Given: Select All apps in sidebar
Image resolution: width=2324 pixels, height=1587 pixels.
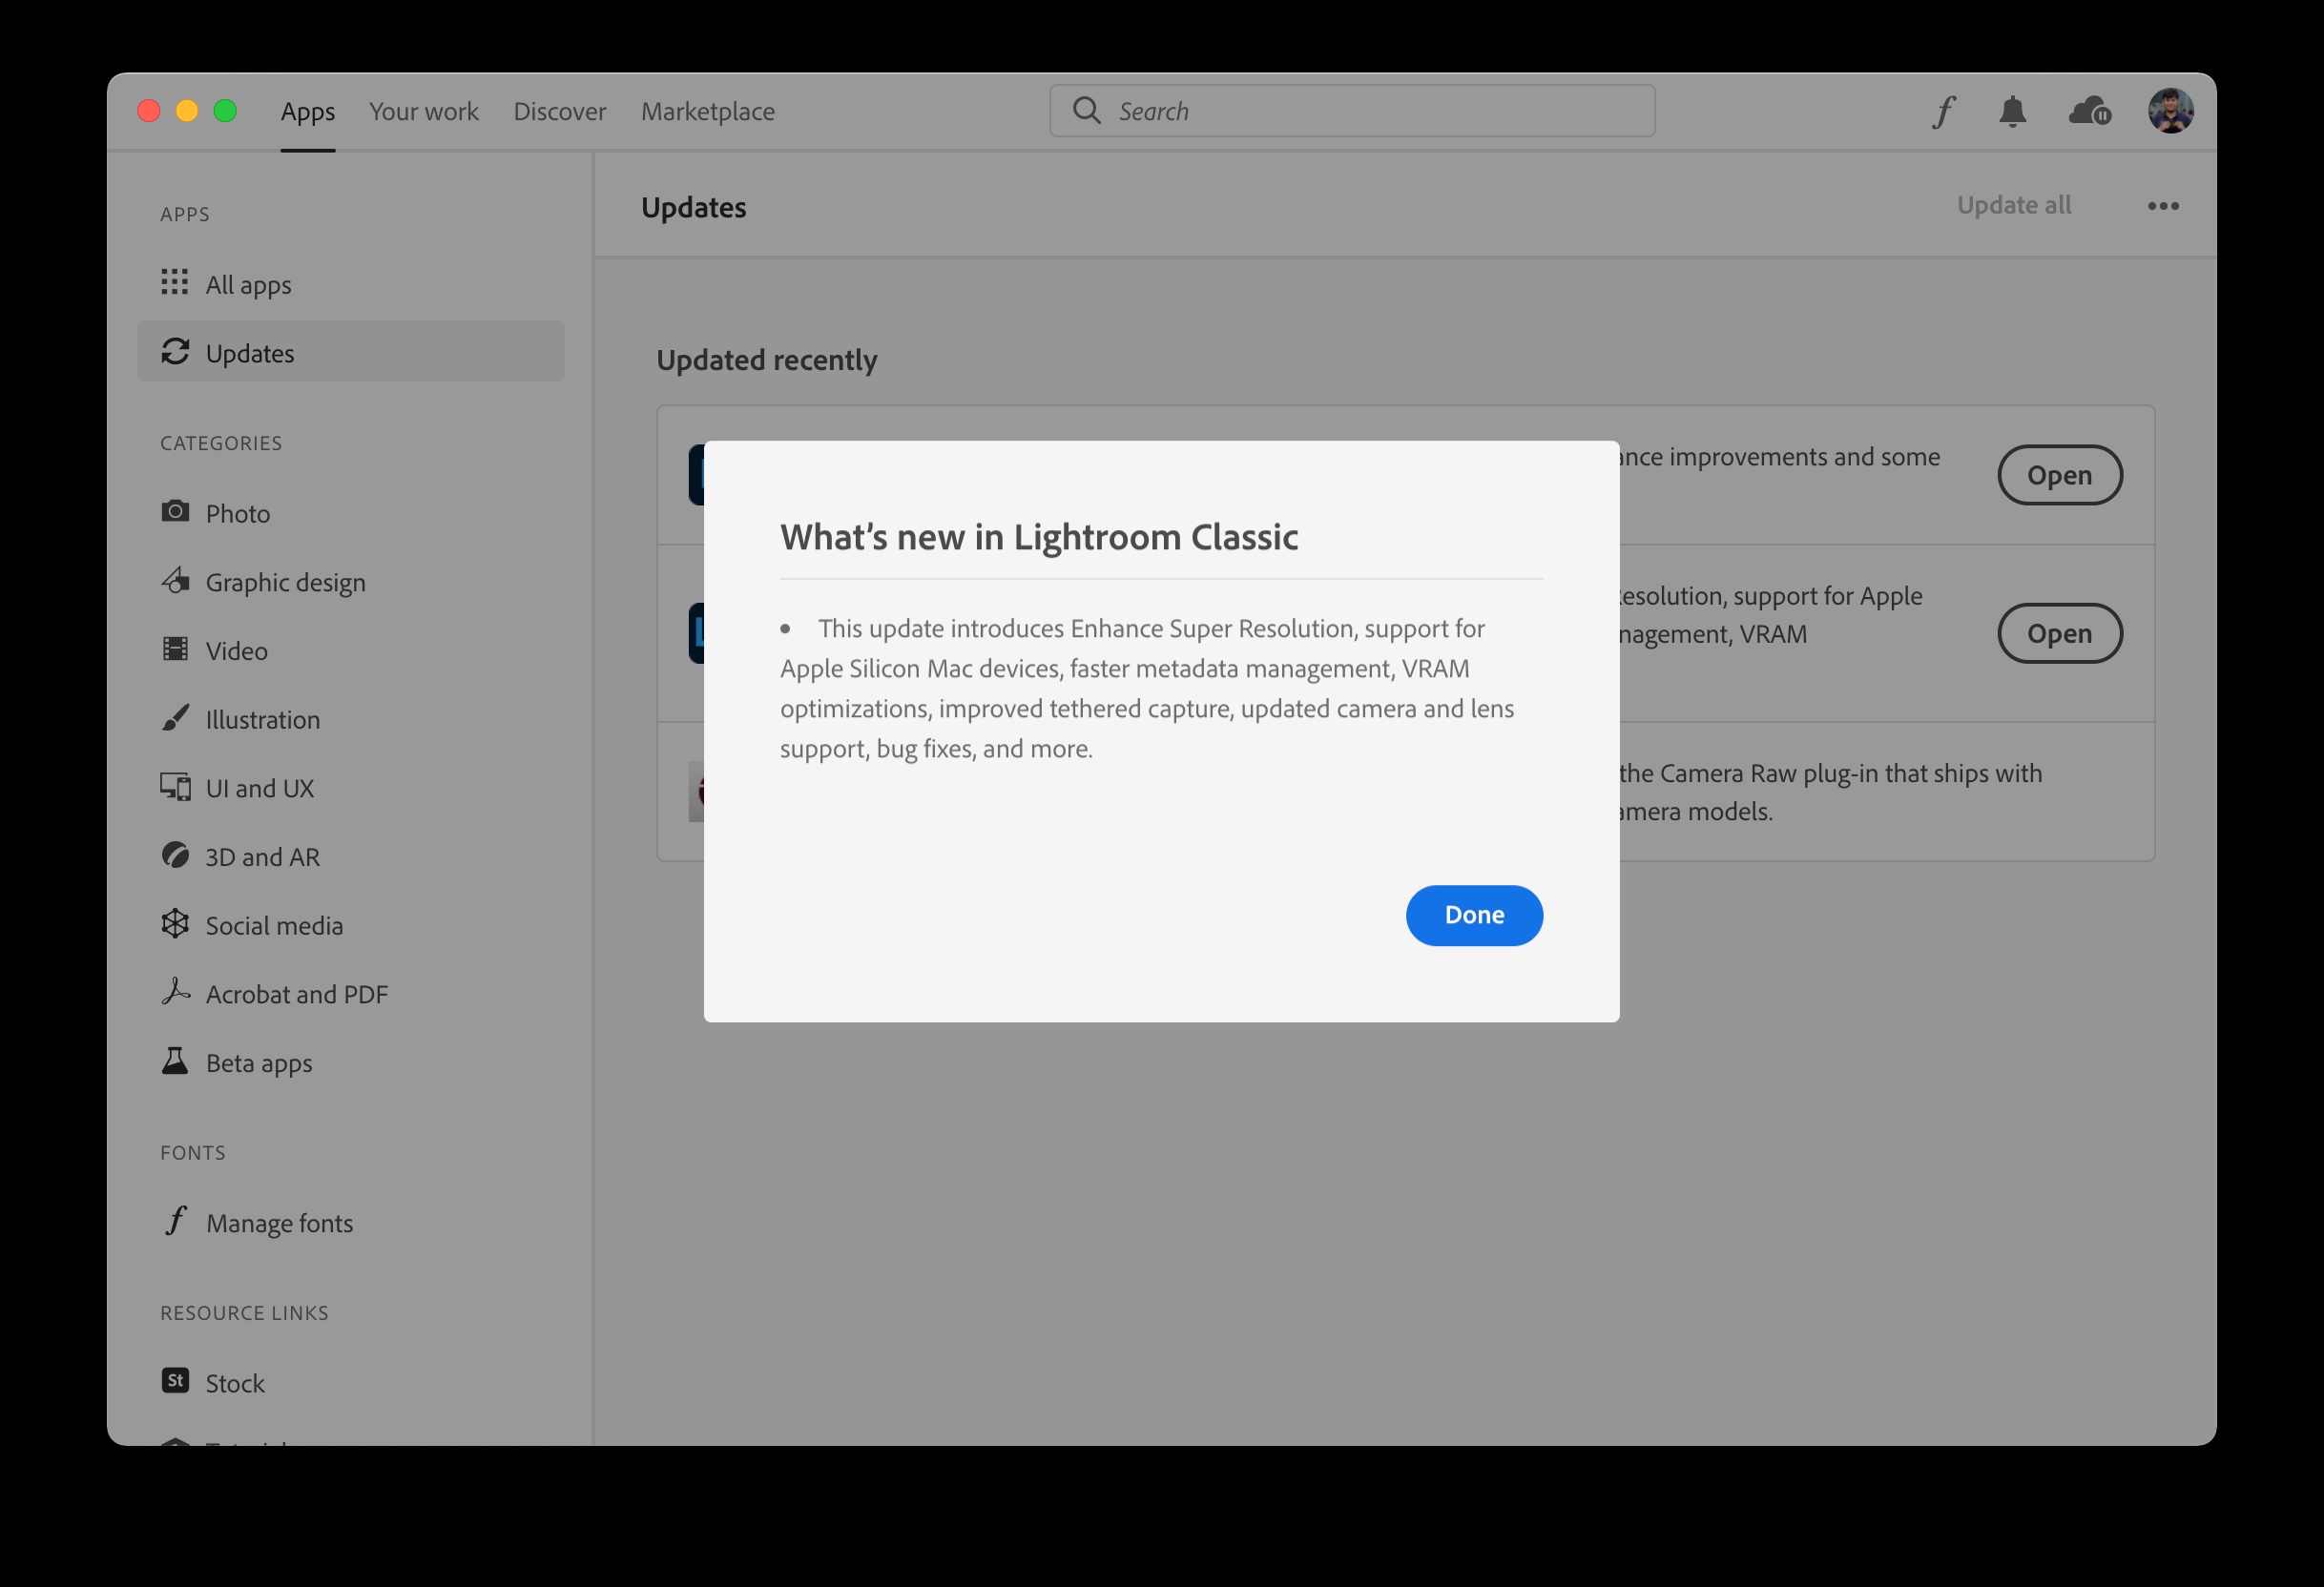Looking at the screenshot, I should pos(248,285).
